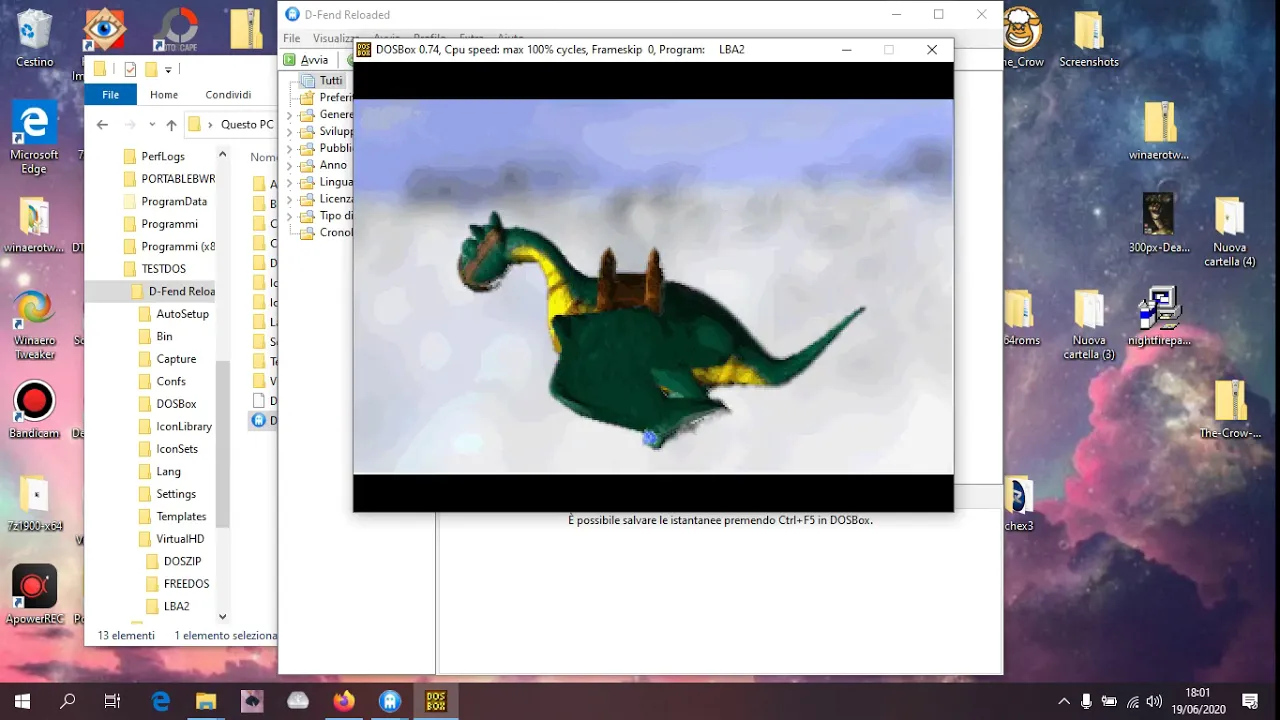Click Explorer's back navigation arrow
Screen dimensions: 1280x720
coord(102,125)
